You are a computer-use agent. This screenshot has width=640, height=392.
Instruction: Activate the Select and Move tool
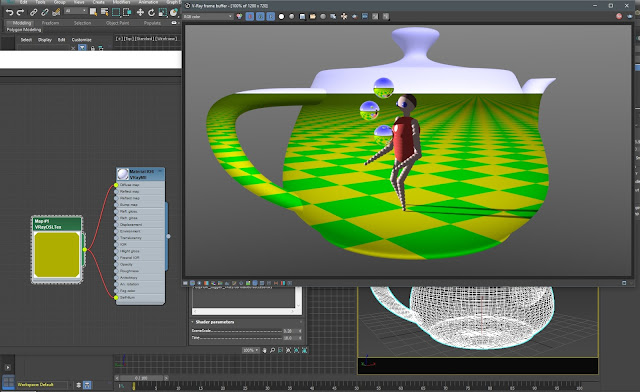(140, 12)
